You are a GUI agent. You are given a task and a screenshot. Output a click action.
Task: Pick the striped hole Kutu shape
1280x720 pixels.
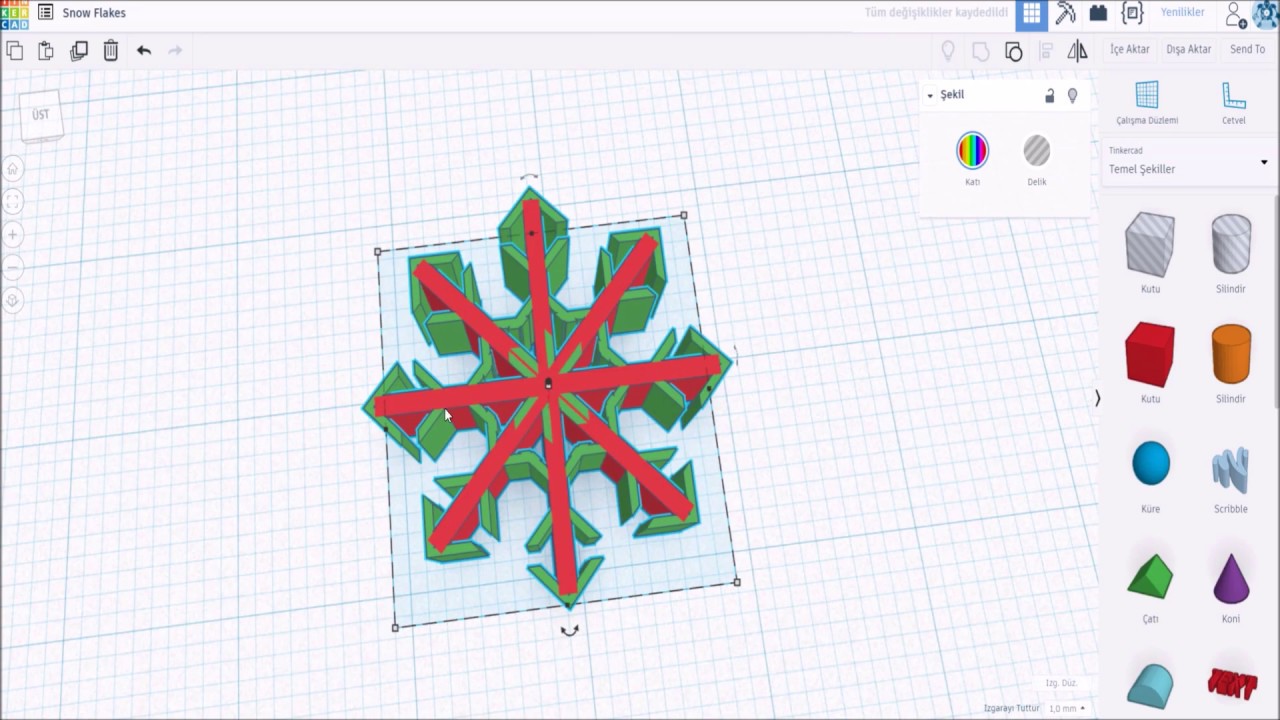[1150, 244]
